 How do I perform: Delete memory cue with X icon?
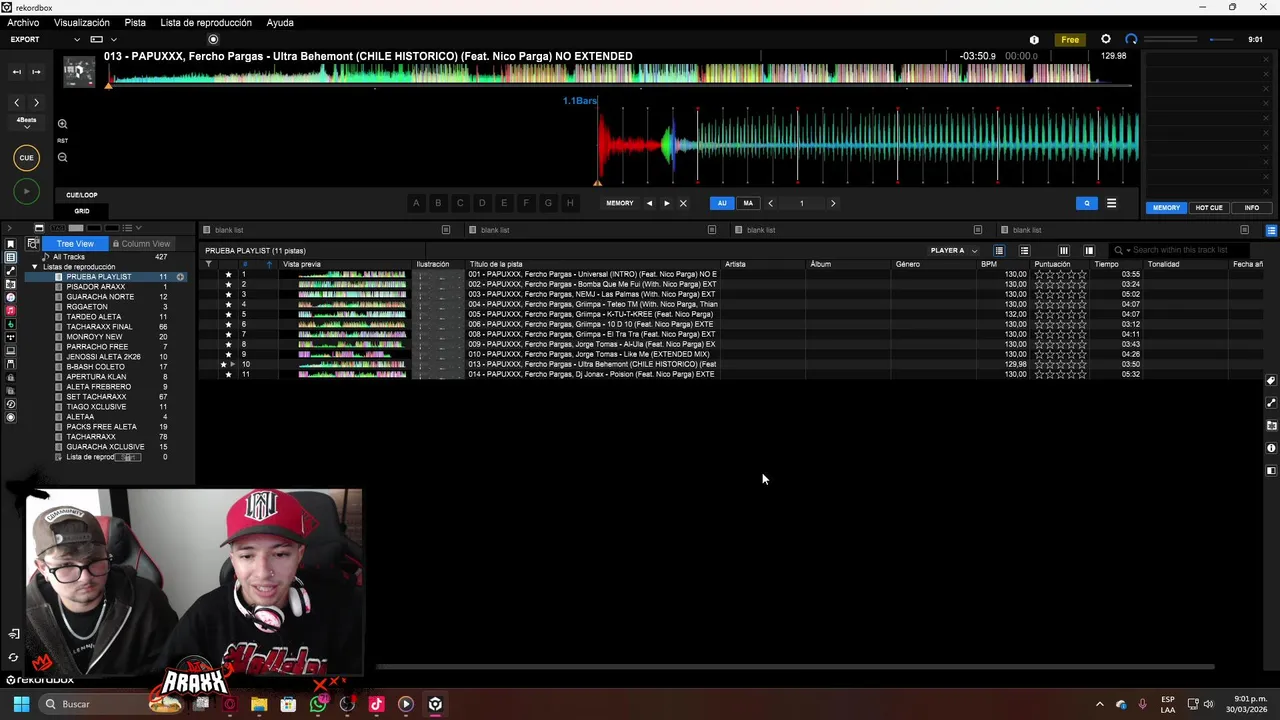[x=683, y=203]
